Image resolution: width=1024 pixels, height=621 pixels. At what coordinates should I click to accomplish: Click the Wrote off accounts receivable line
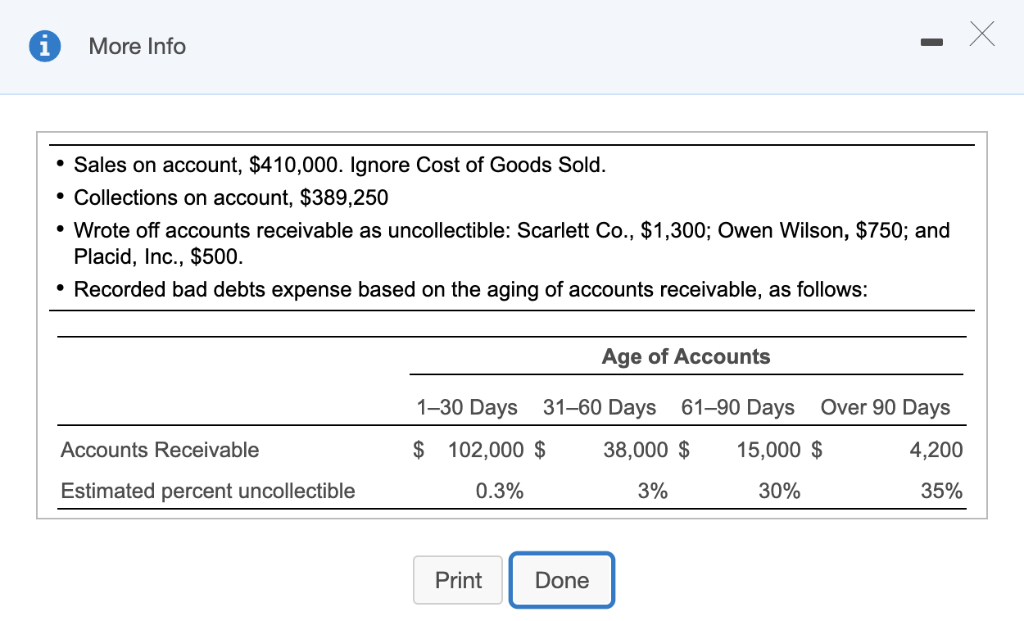point(511,243)
